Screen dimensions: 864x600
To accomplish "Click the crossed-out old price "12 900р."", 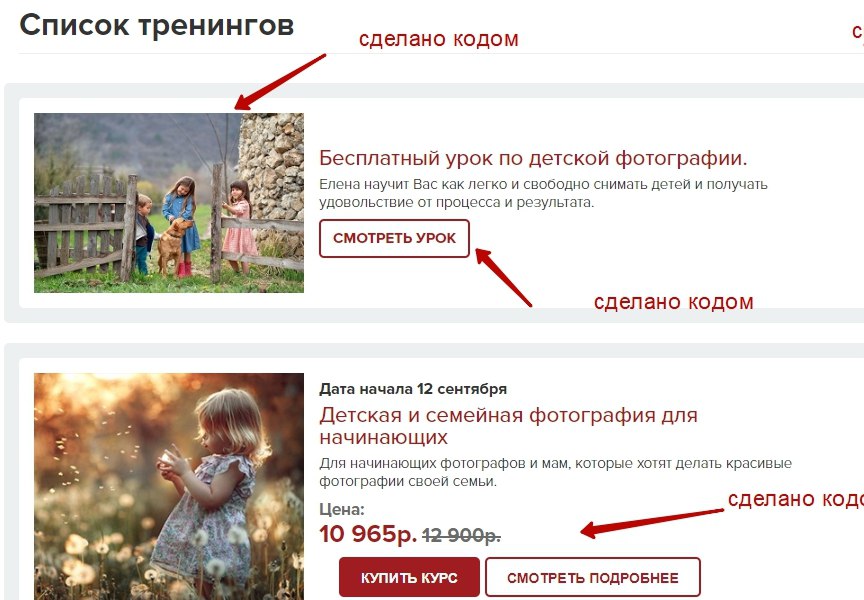I will (x=461, y=535).
